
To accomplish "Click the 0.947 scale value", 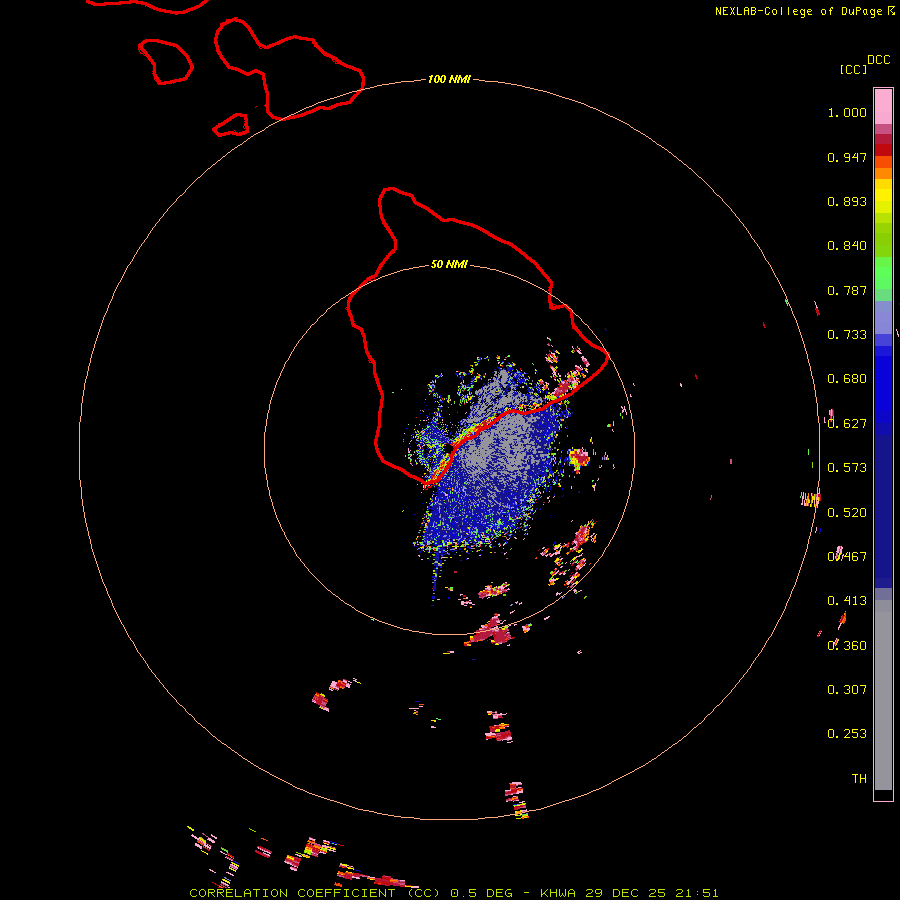I will pyautogui.click(x=847, y=157).
